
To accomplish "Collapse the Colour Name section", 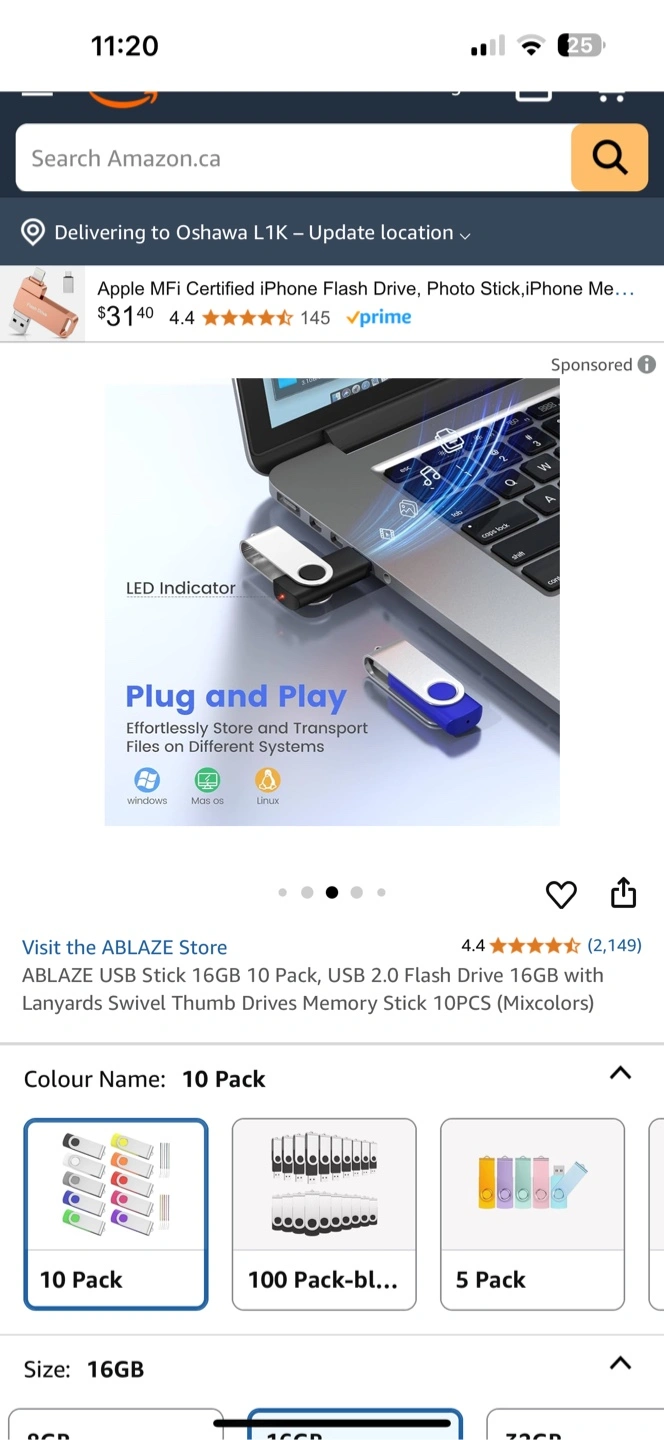I will [620, 1073].
